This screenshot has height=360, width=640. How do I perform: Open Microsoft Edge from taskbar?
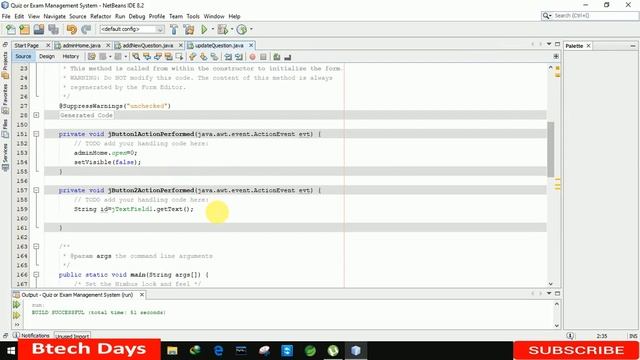pos(218,351)
